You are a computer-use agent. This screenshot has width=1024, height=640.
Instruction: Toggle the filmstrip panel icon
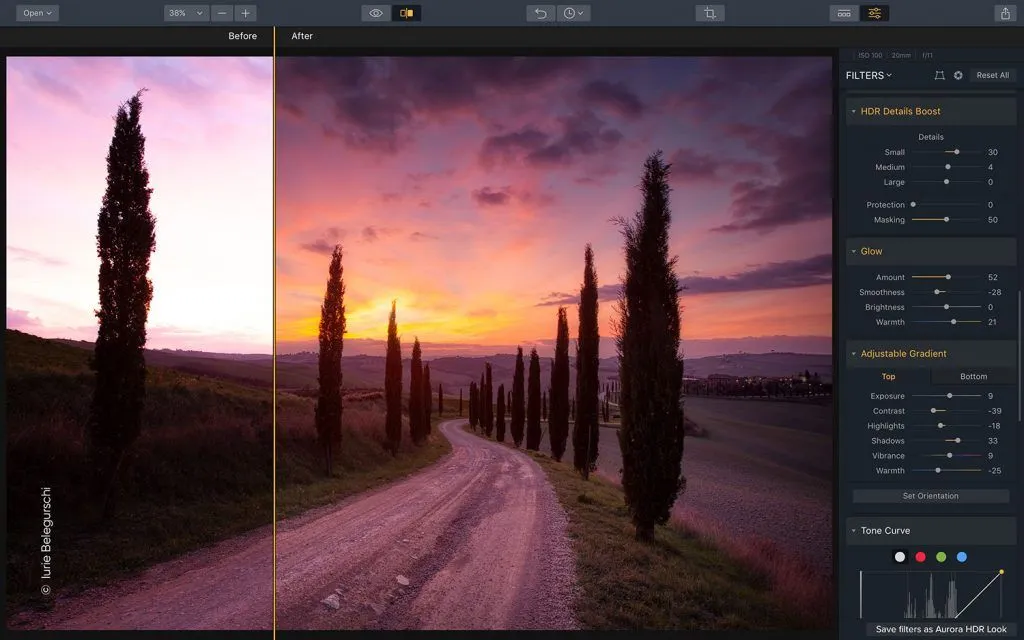843,13
